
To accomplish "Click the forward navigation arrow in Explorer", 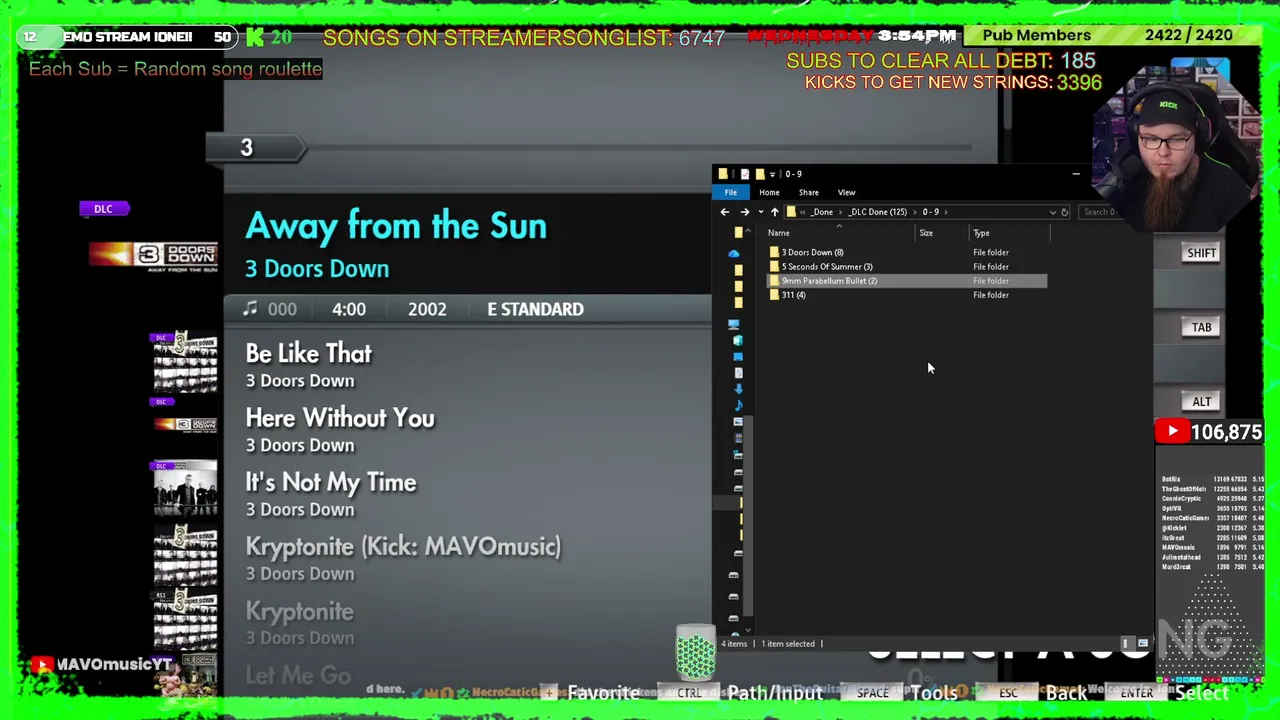I will 744,212.
